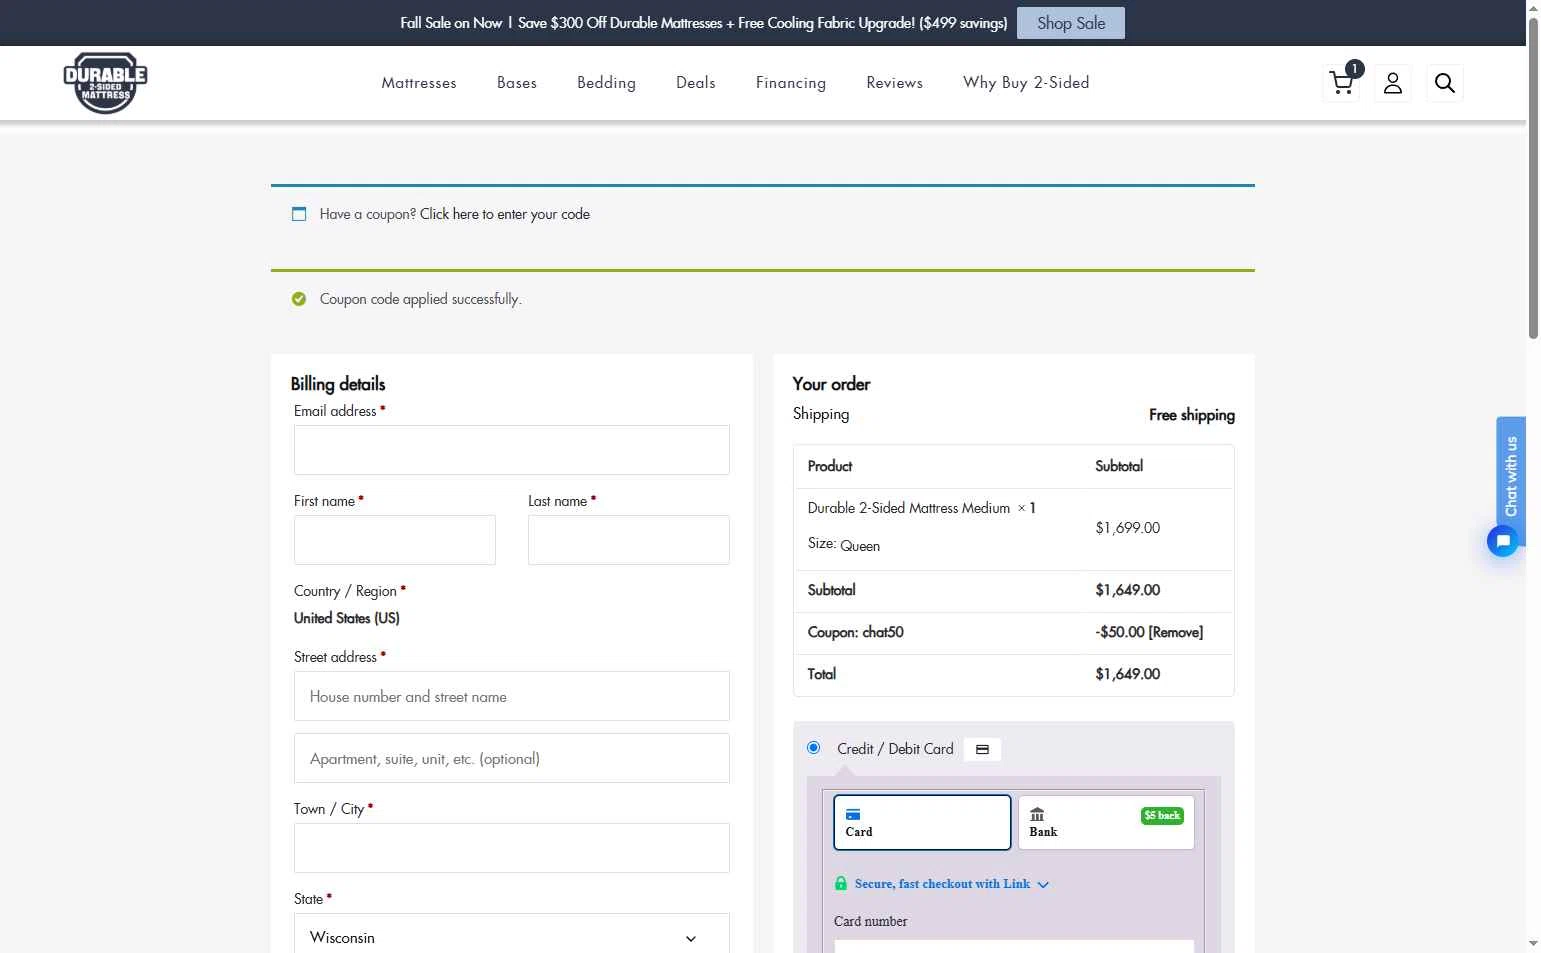Focus the Email address field
Viewport: 1541px width, 953px height.
point(512,450)
